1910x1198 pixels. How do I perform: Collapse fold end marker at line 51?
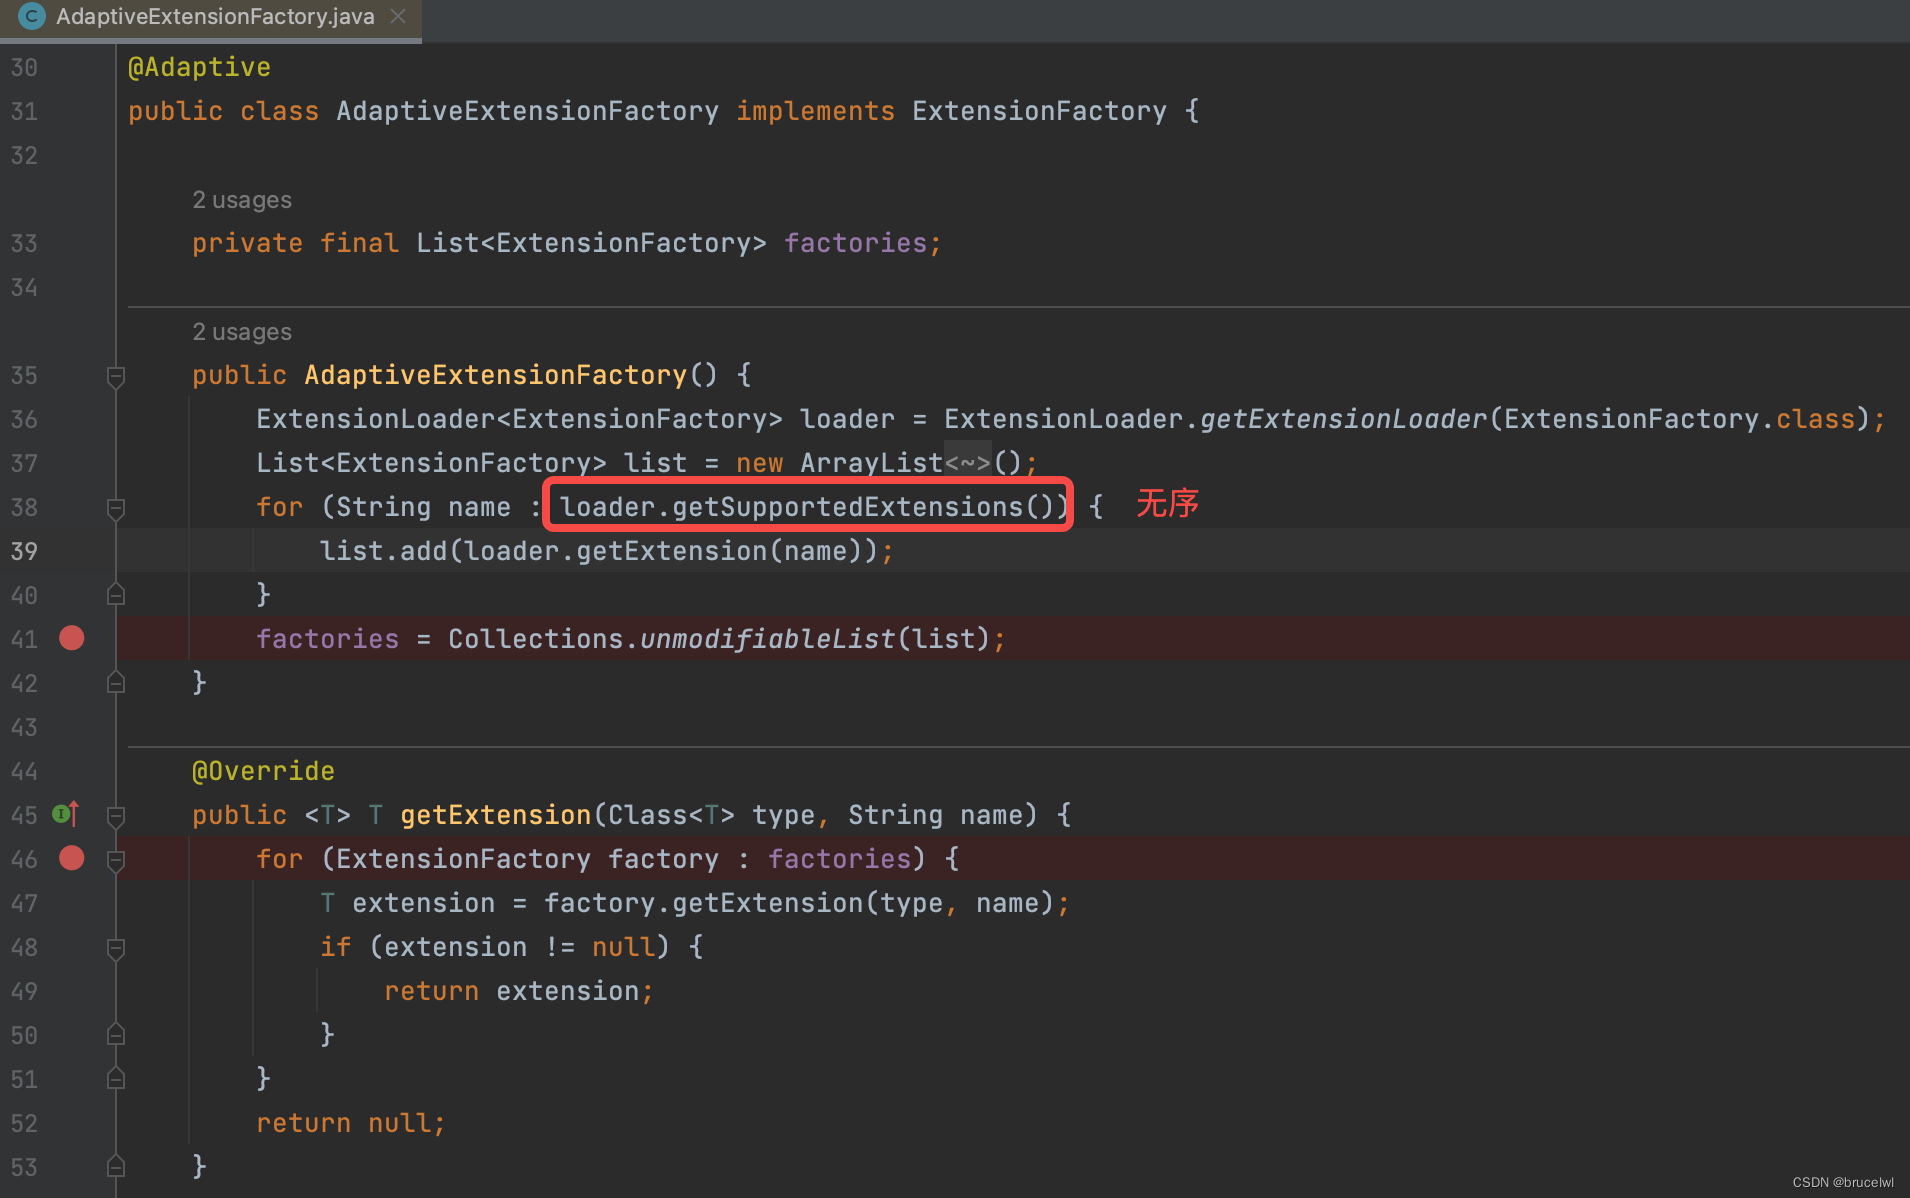[x=116, y=1079]
